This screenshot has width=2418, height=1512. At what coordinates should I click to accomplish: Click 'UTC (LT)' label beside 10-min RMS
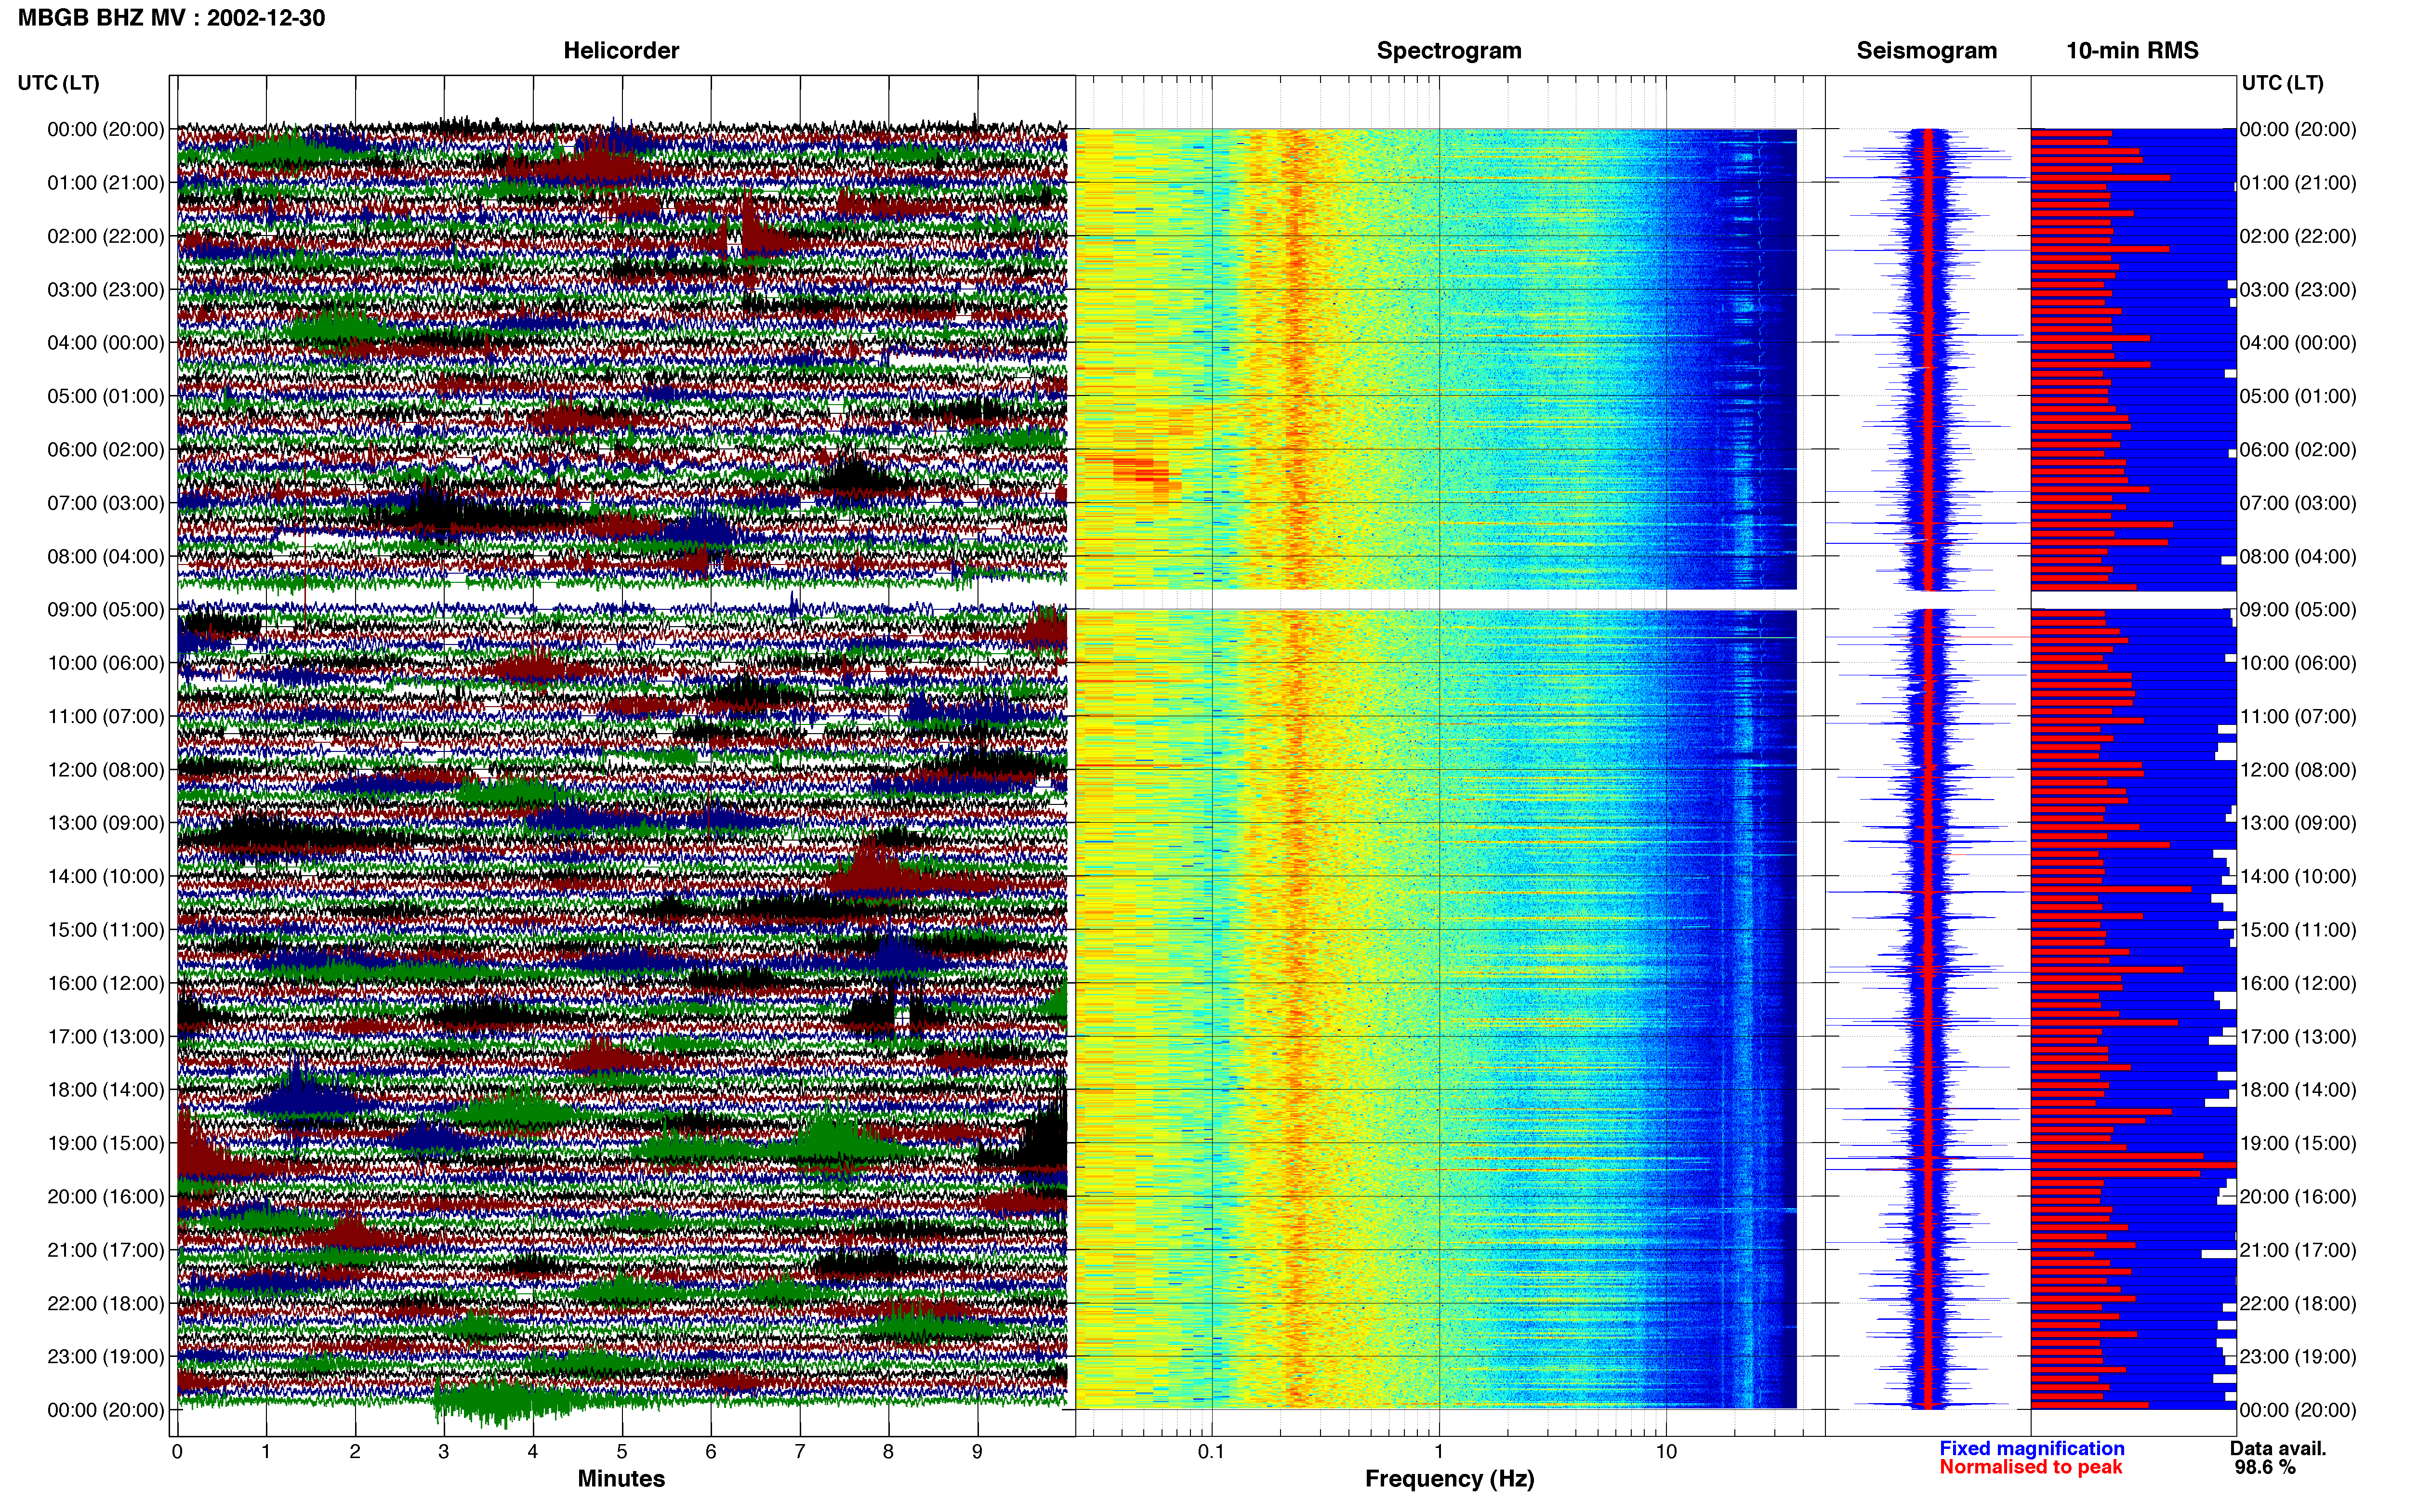point(2283,83)
